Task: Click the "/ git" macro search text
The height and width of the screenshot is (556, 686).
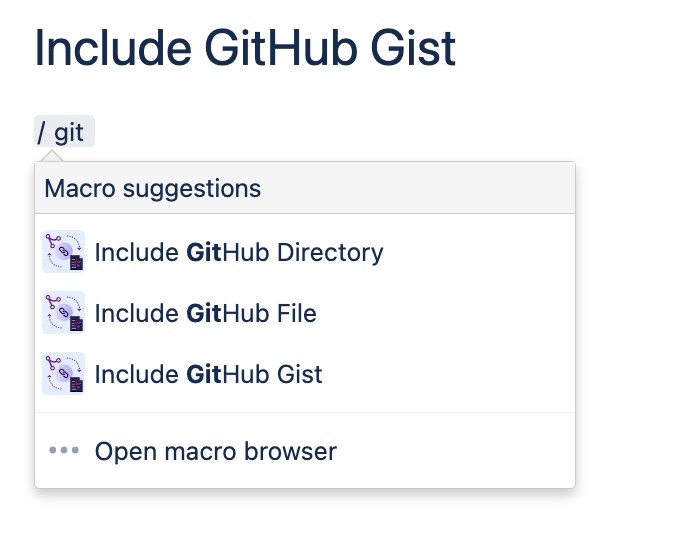Action: 64,132
